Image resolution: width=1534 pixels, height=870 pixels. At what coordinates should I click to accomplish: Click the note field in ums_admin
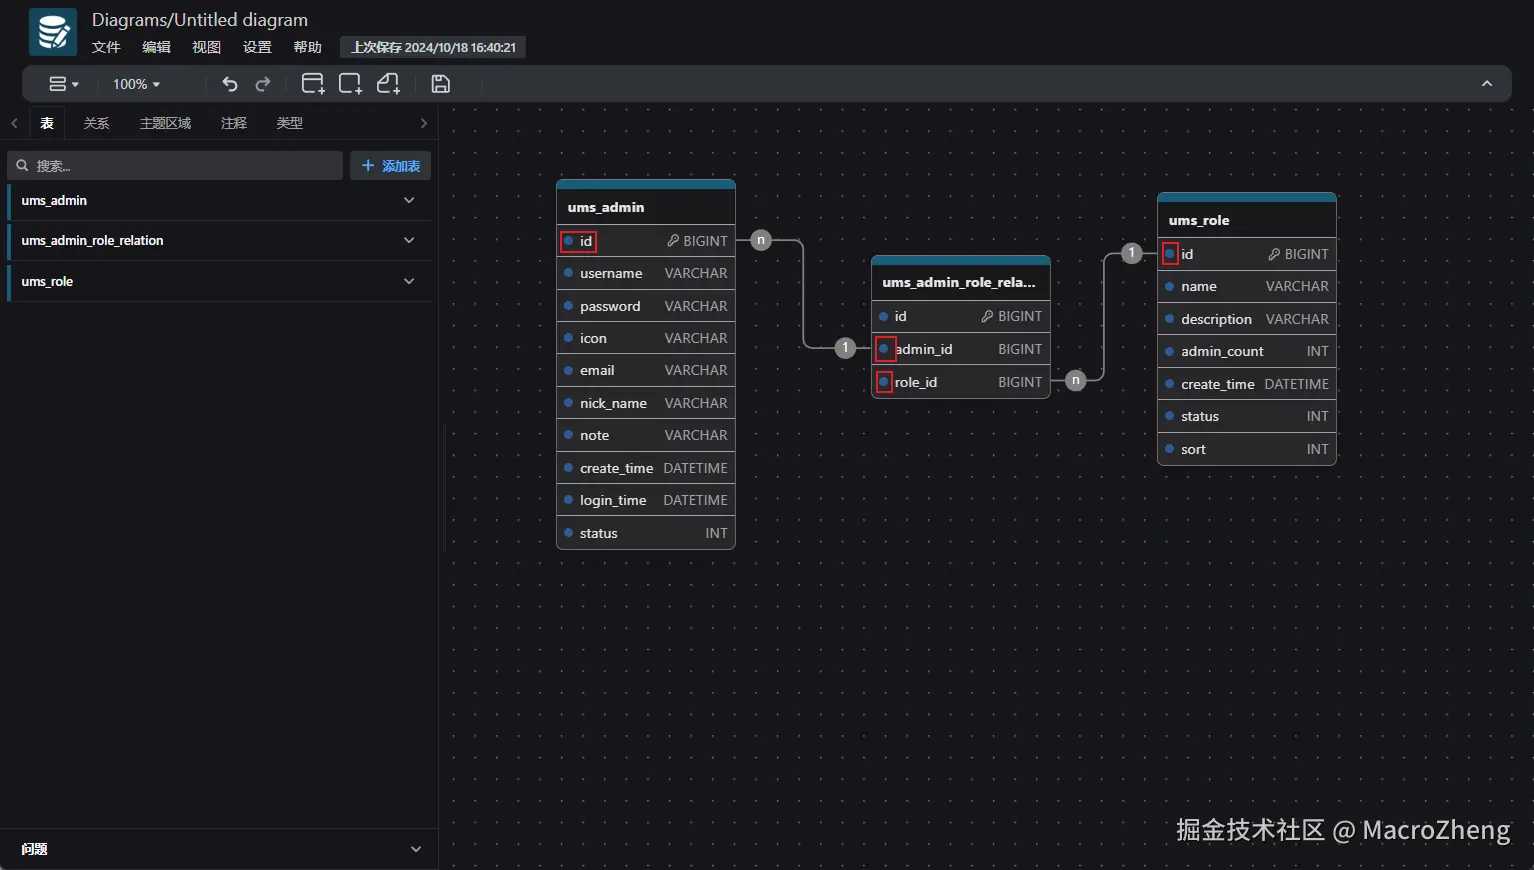pos(646,435)
